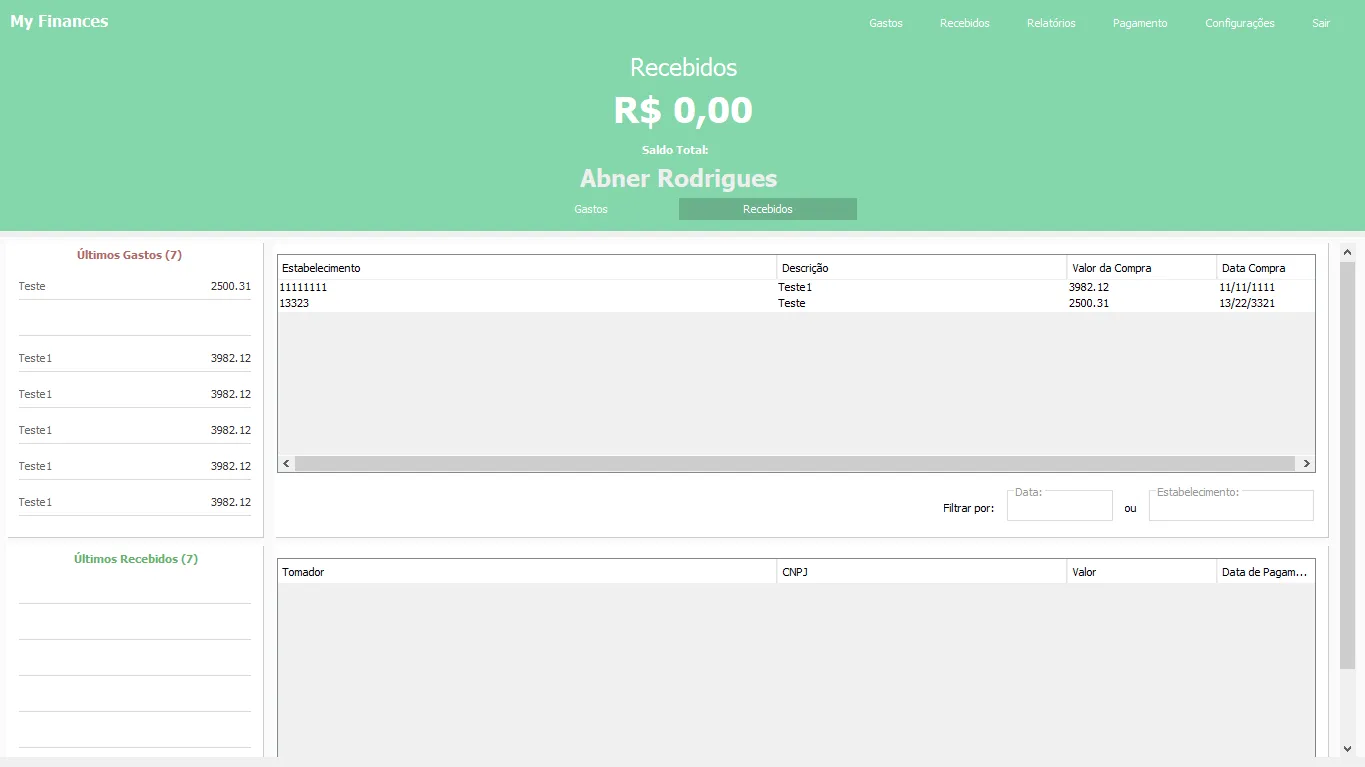Click the Data Compra column header

point(1264,268)
